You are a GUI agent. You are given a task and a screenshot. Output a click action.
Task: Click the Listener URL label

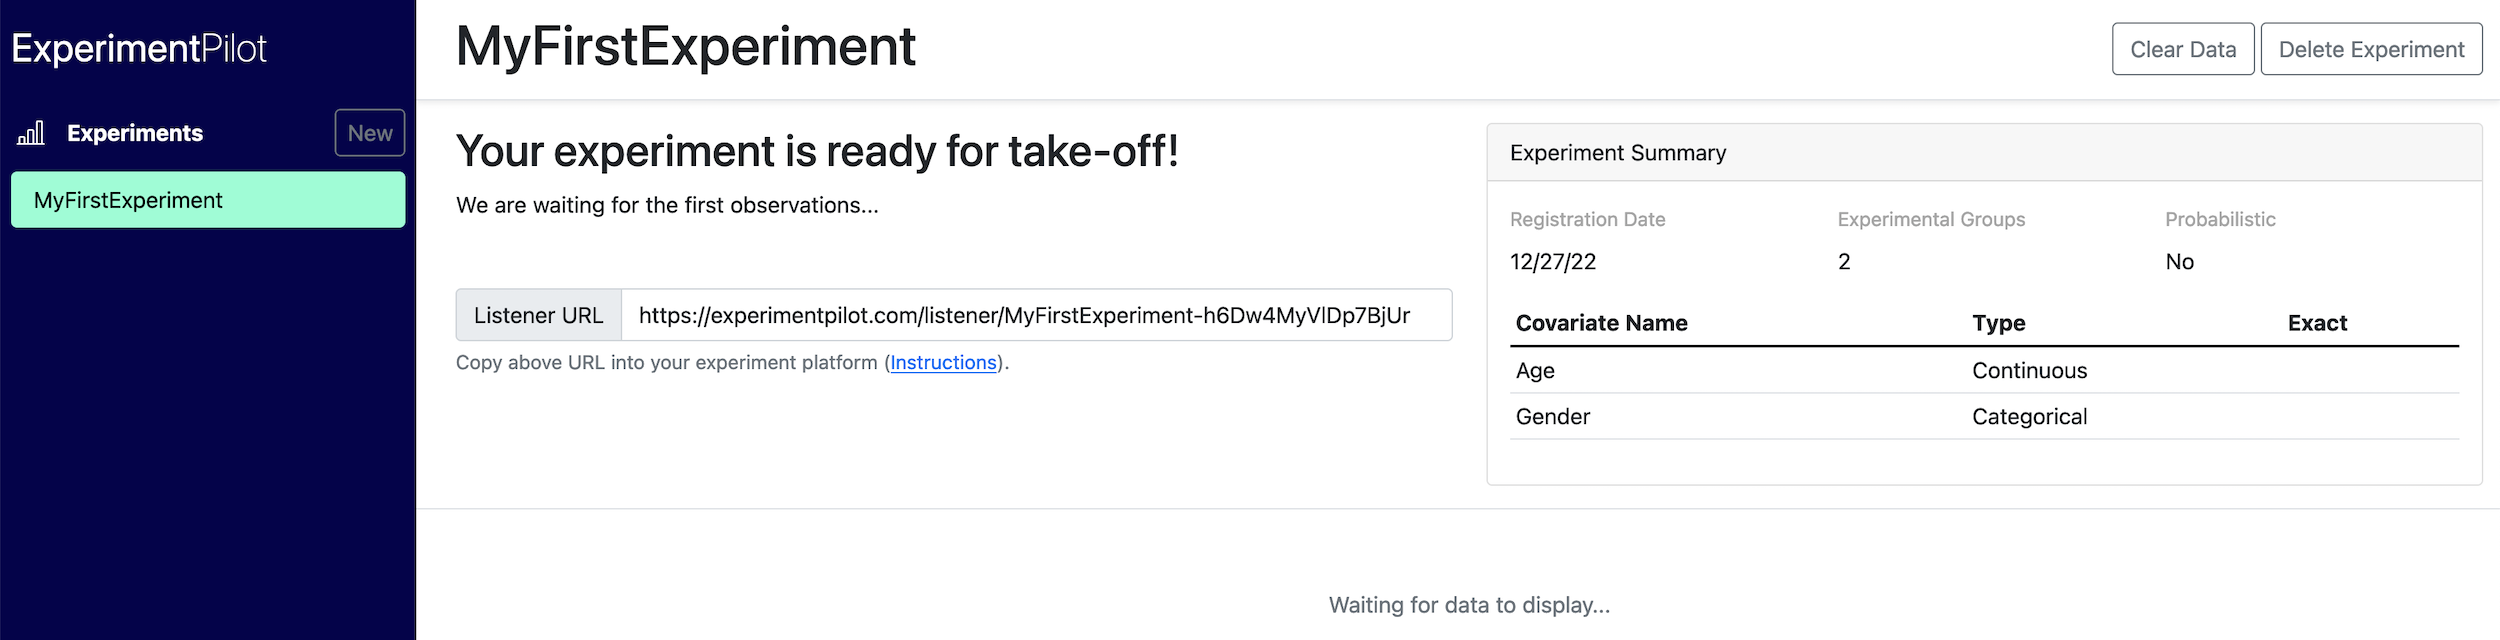click(x=539, y=315)
